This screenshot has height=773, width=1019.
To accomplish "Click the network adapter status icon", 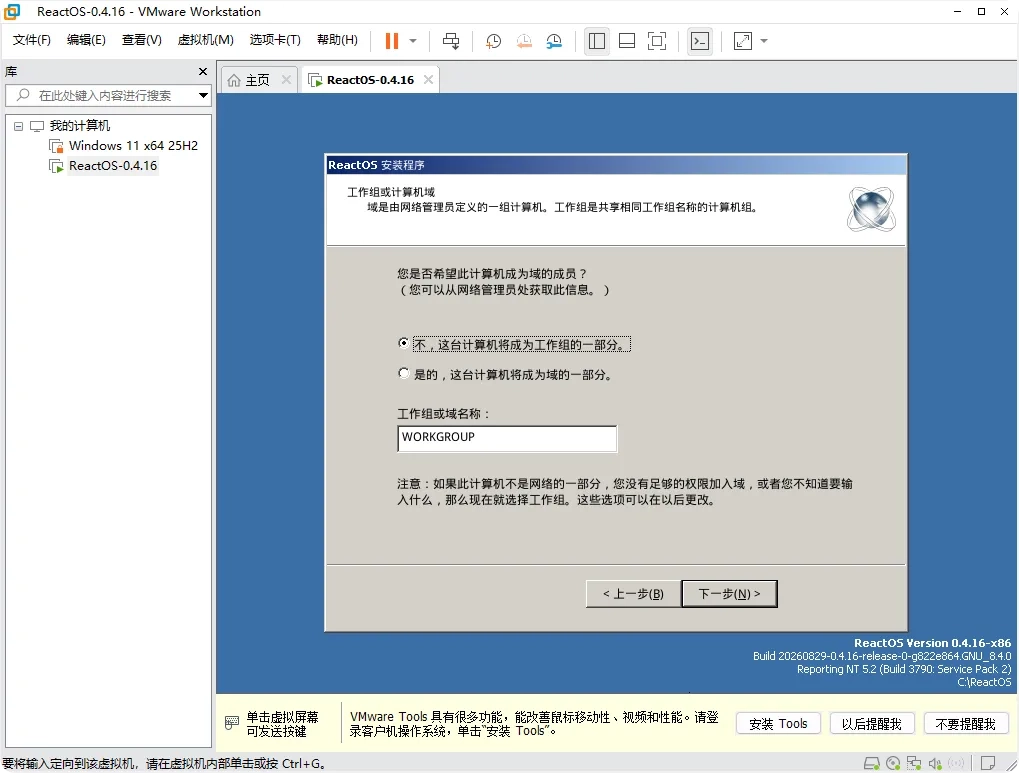I will click(x=914, y=763).
